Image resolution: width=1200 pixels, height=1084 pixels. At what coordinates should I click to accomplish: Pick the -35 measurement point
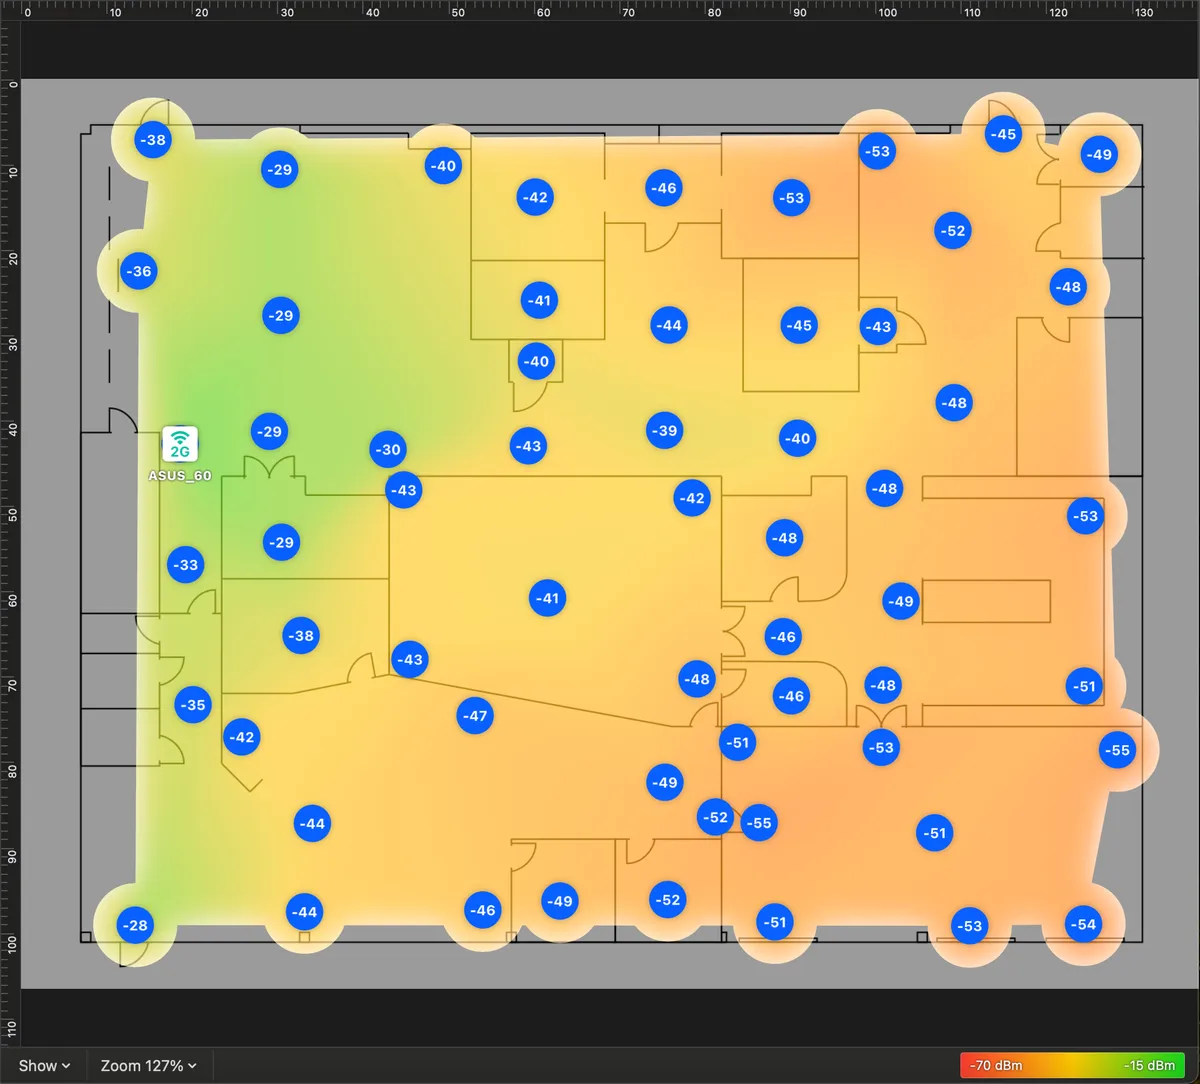(192, 705)
